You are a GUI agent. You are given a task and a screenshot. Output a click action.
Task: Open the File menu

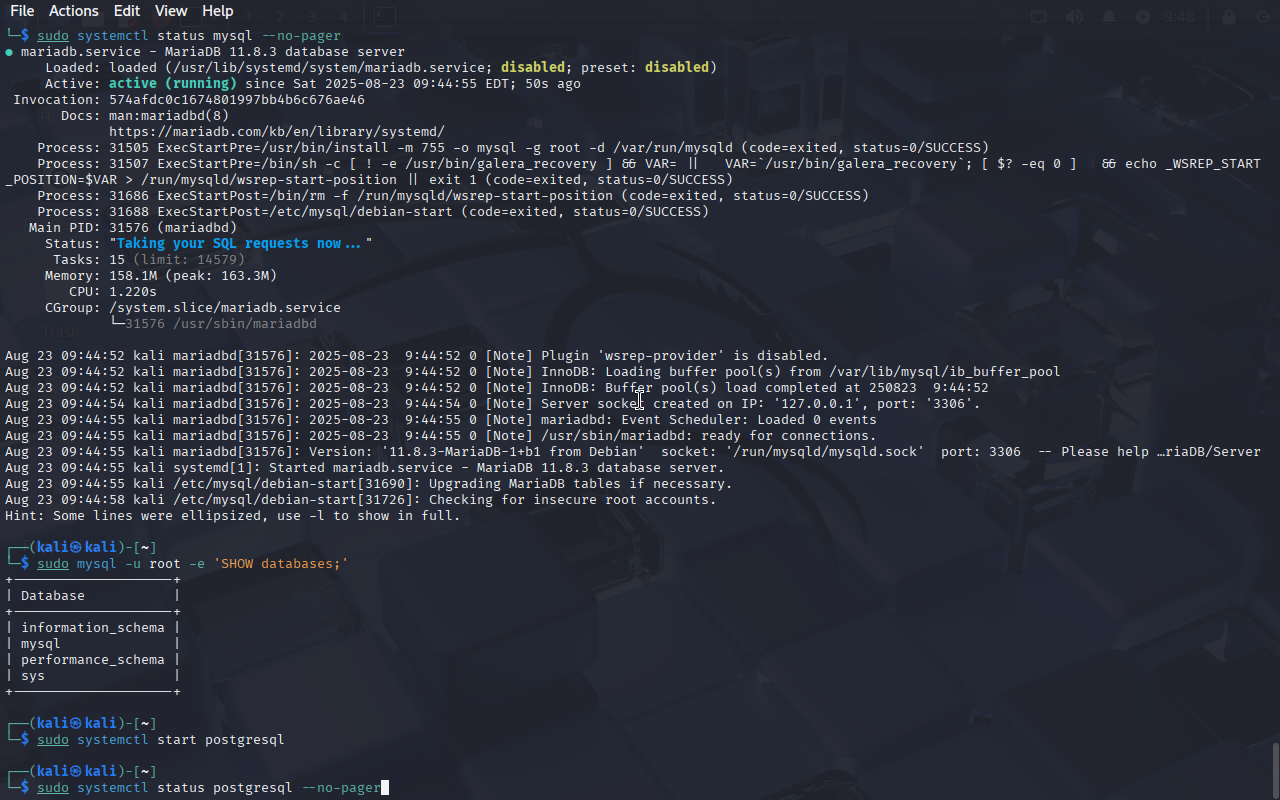22,11
